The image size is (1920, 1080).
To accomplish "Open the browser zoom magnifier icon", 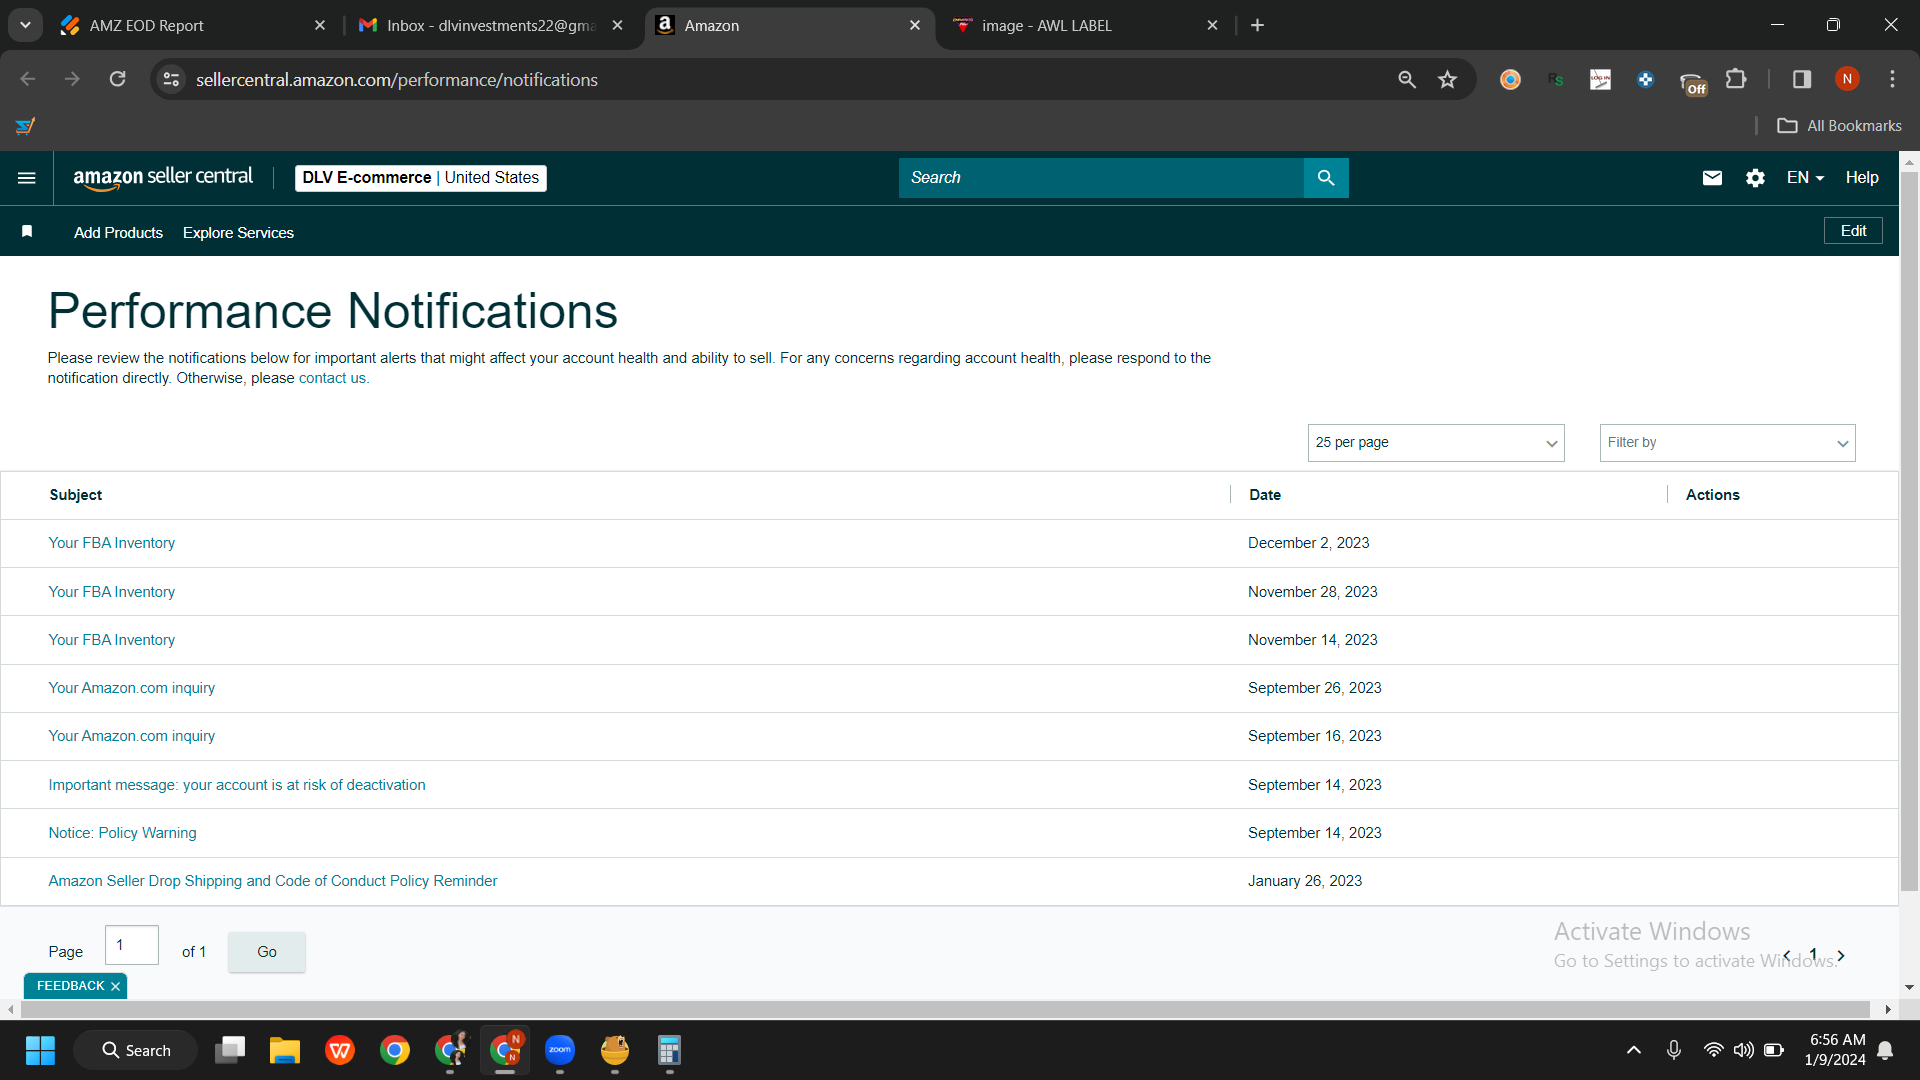I will pos(1407,79).
